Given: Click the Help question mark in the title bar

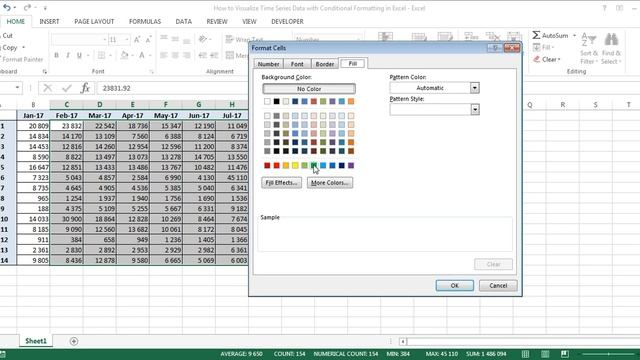Looking at the screenshot, I should 604,8.
